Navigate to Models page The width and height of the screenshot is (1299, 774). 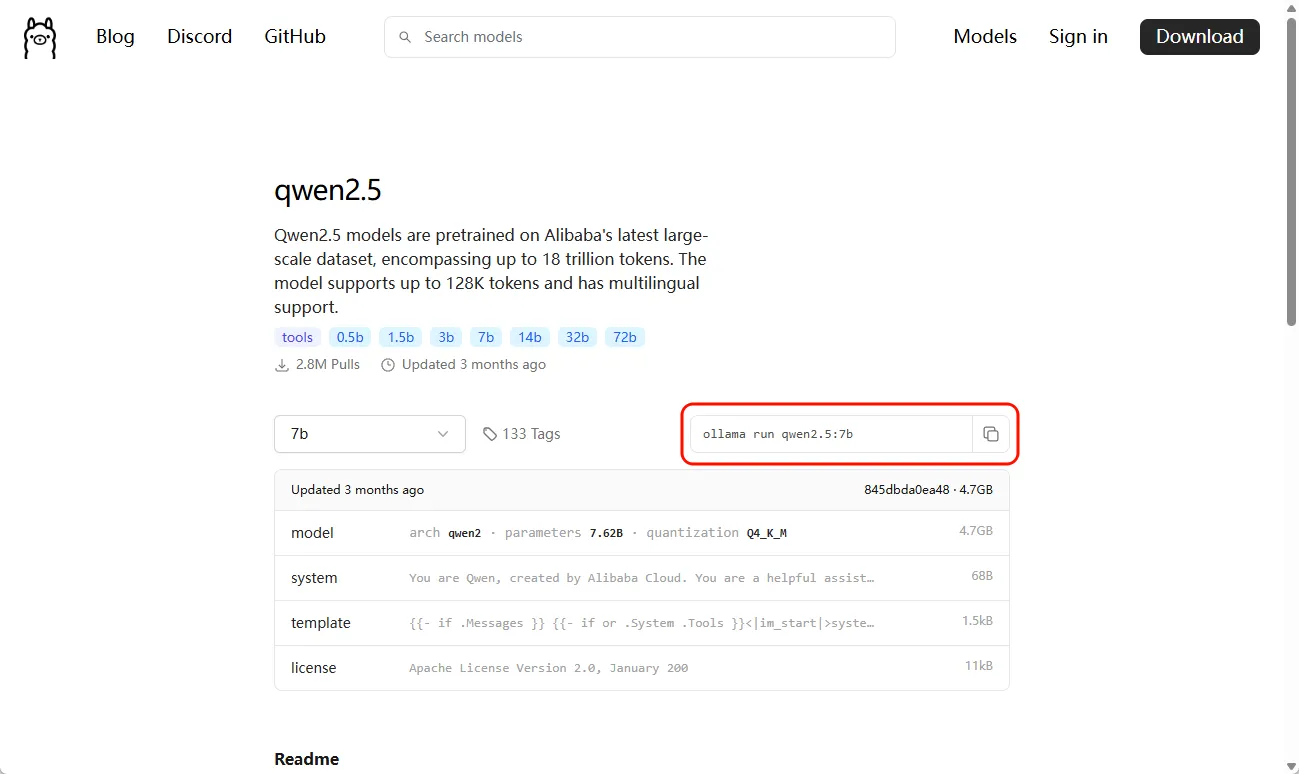coord(984,37)
